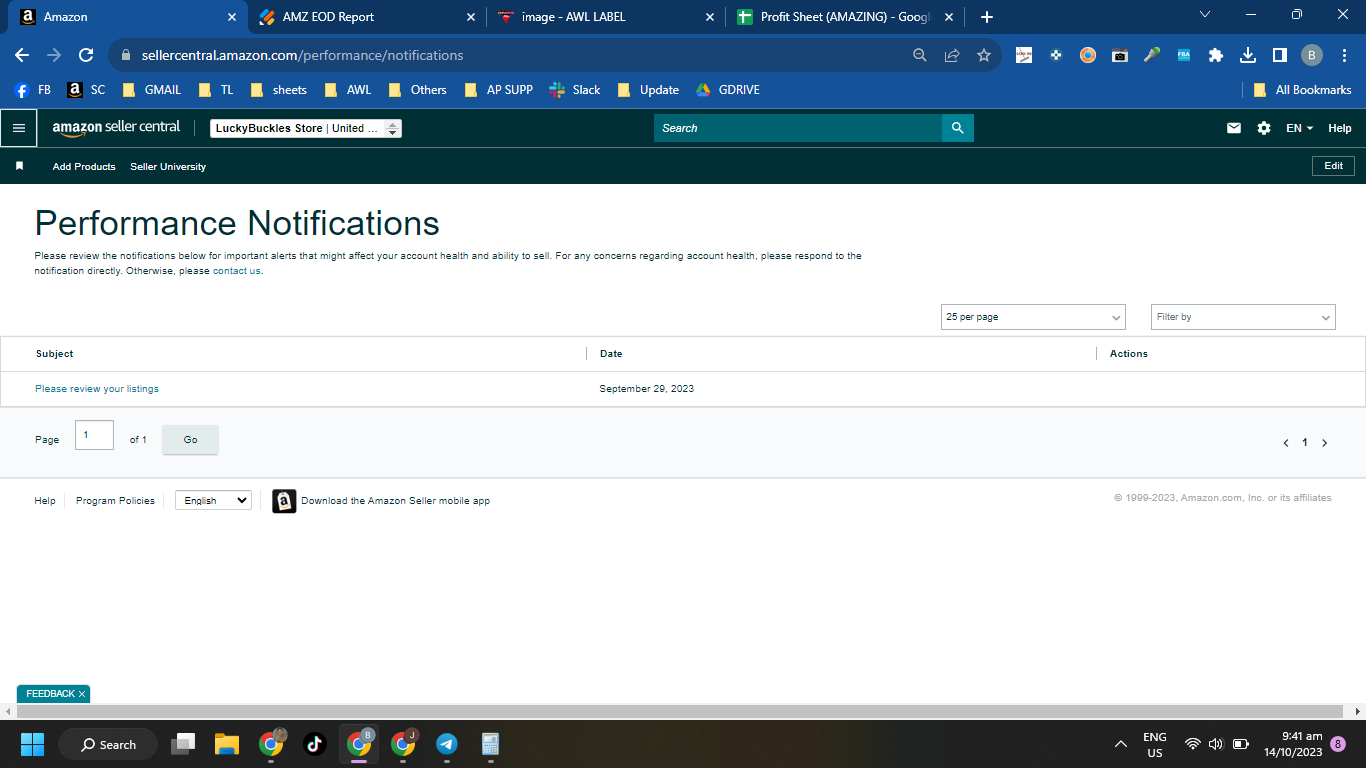Click the Help link in the footer
This screenshot has height=768, width=1366.
point(45,501)
